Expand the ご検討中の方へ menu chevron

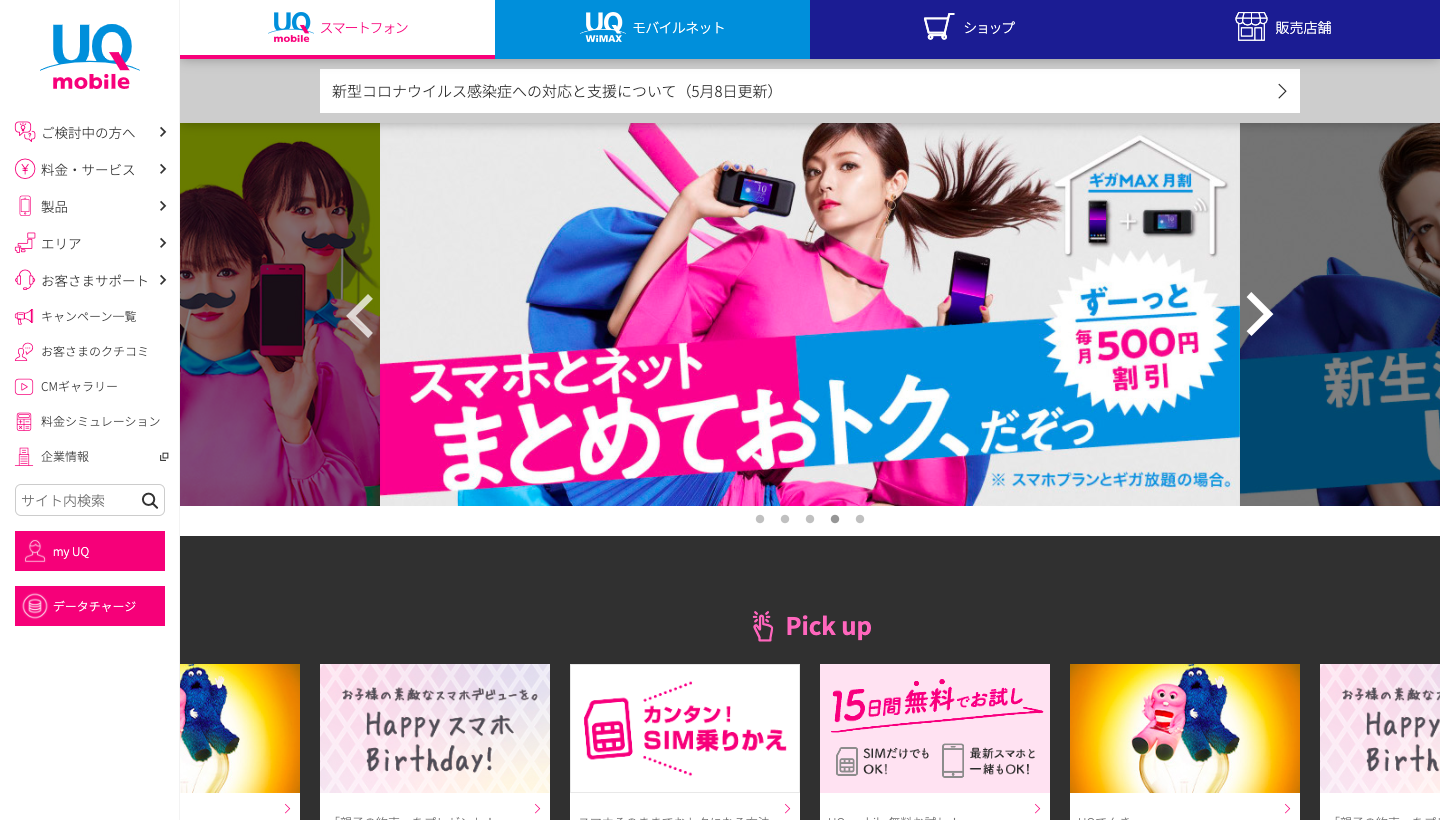coord(163,131)
